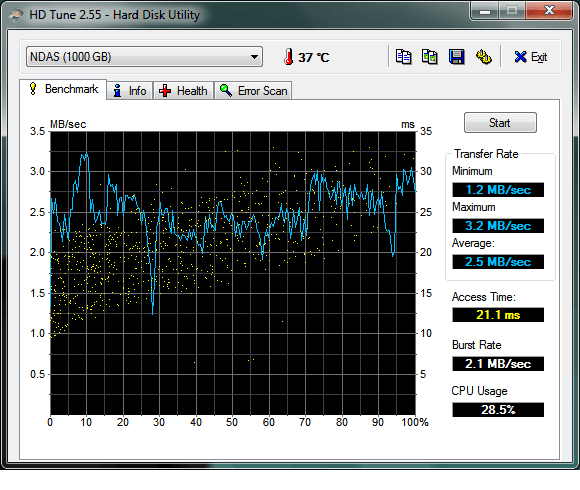Viewport: 580px width, 490px height.
Task: Click the blue Info tab icon
Action: [117, 91]
